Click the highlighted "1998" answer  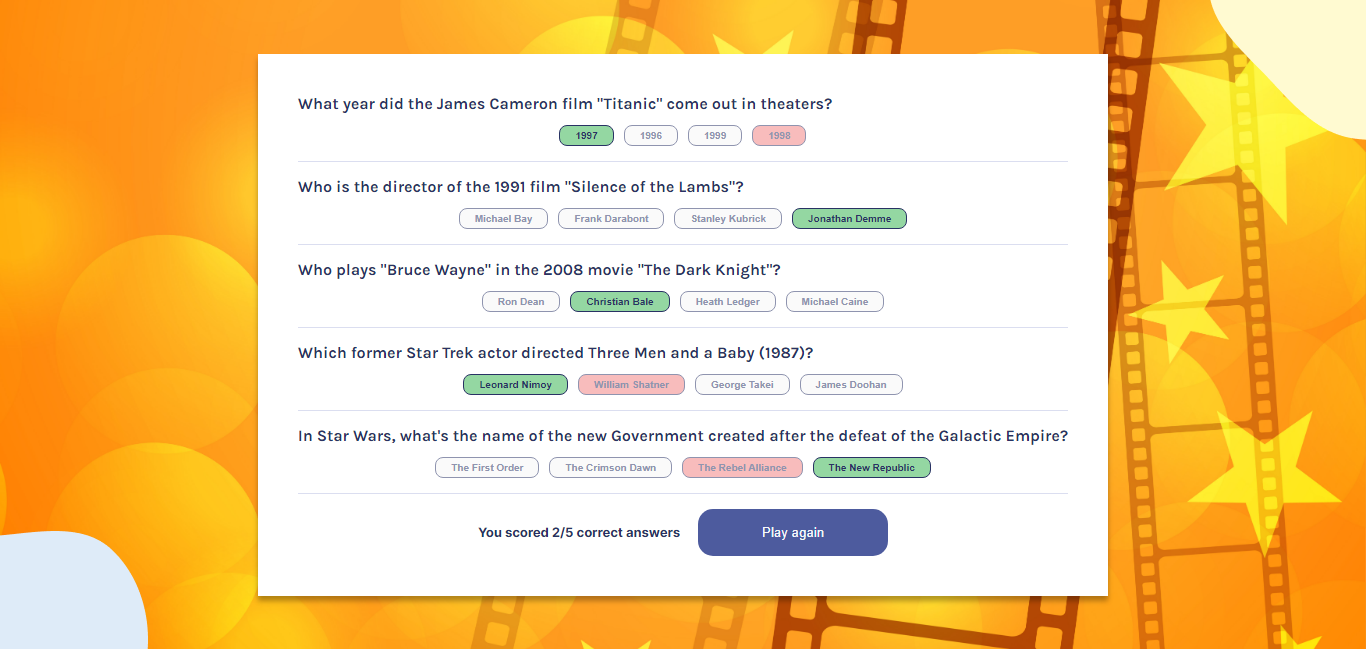coord(778,135)
